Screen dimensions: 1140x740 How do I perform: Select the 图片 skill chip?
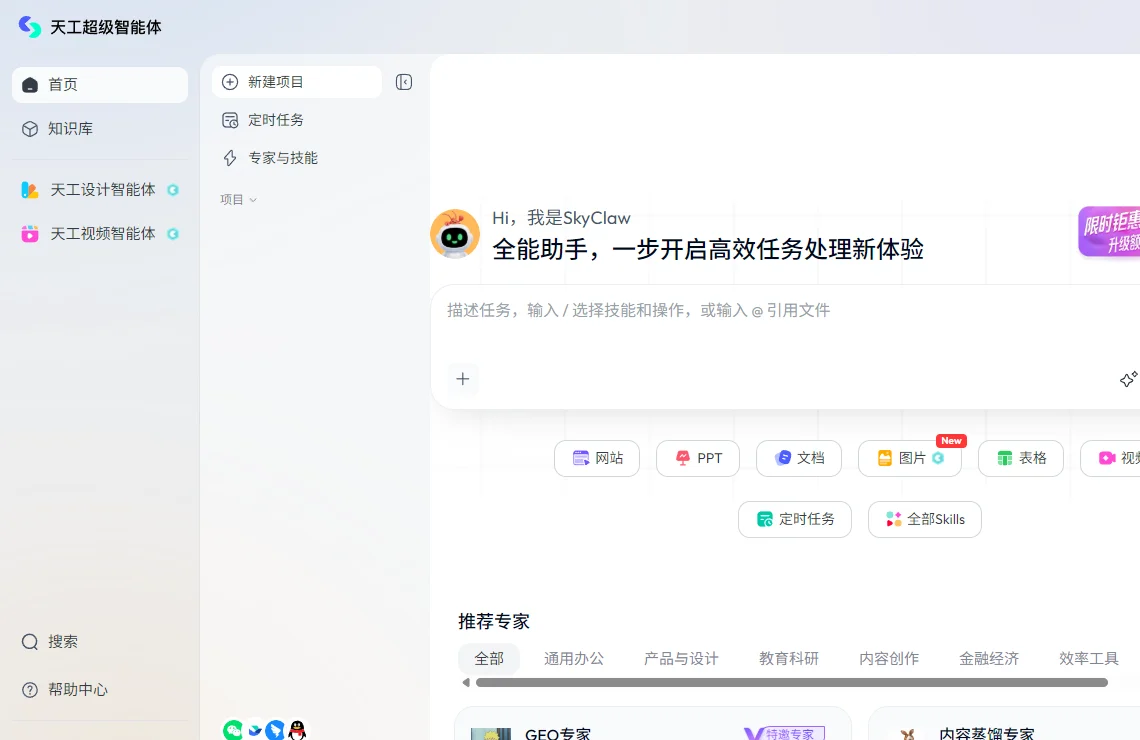click(910, 458)
